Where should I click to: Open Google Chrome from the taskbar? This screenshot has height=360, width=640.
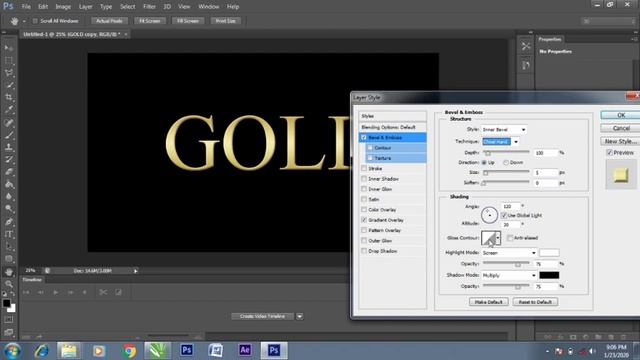pyautogui.click(x=129, y=351)
